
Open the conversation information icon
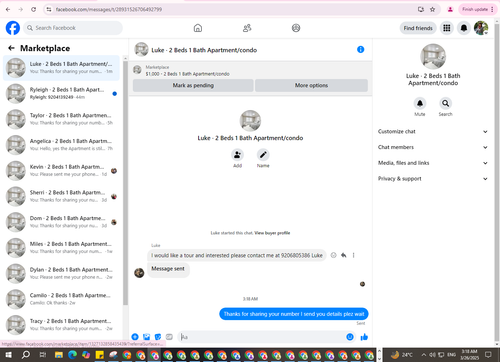(360, 50)
